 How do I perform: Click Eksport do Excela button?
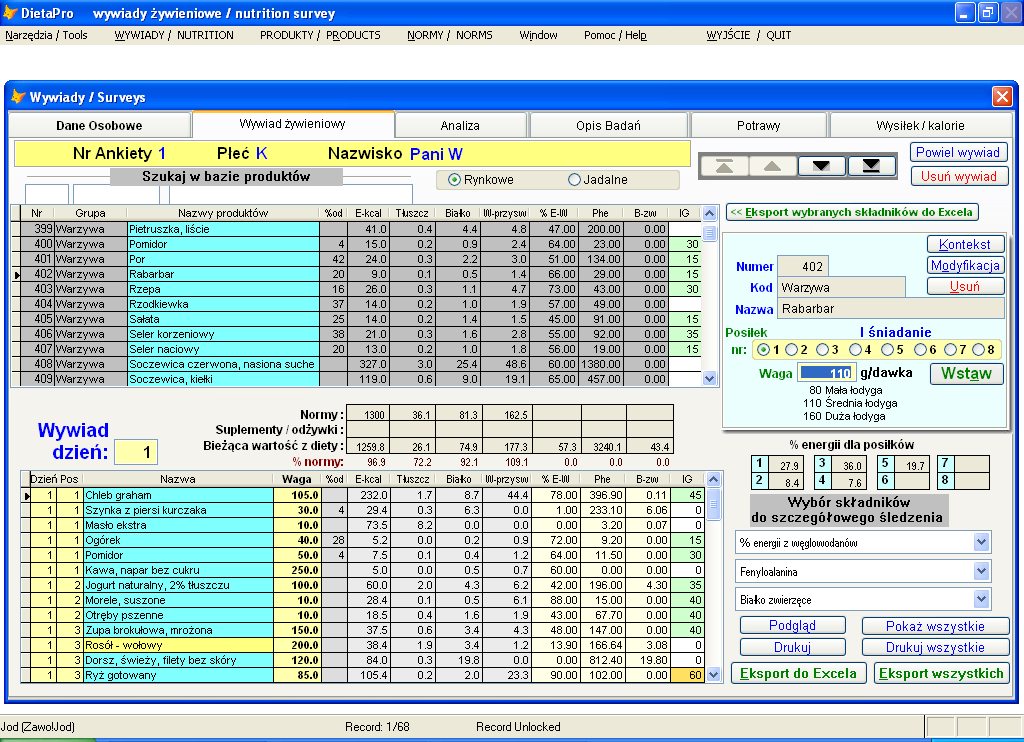798,673
